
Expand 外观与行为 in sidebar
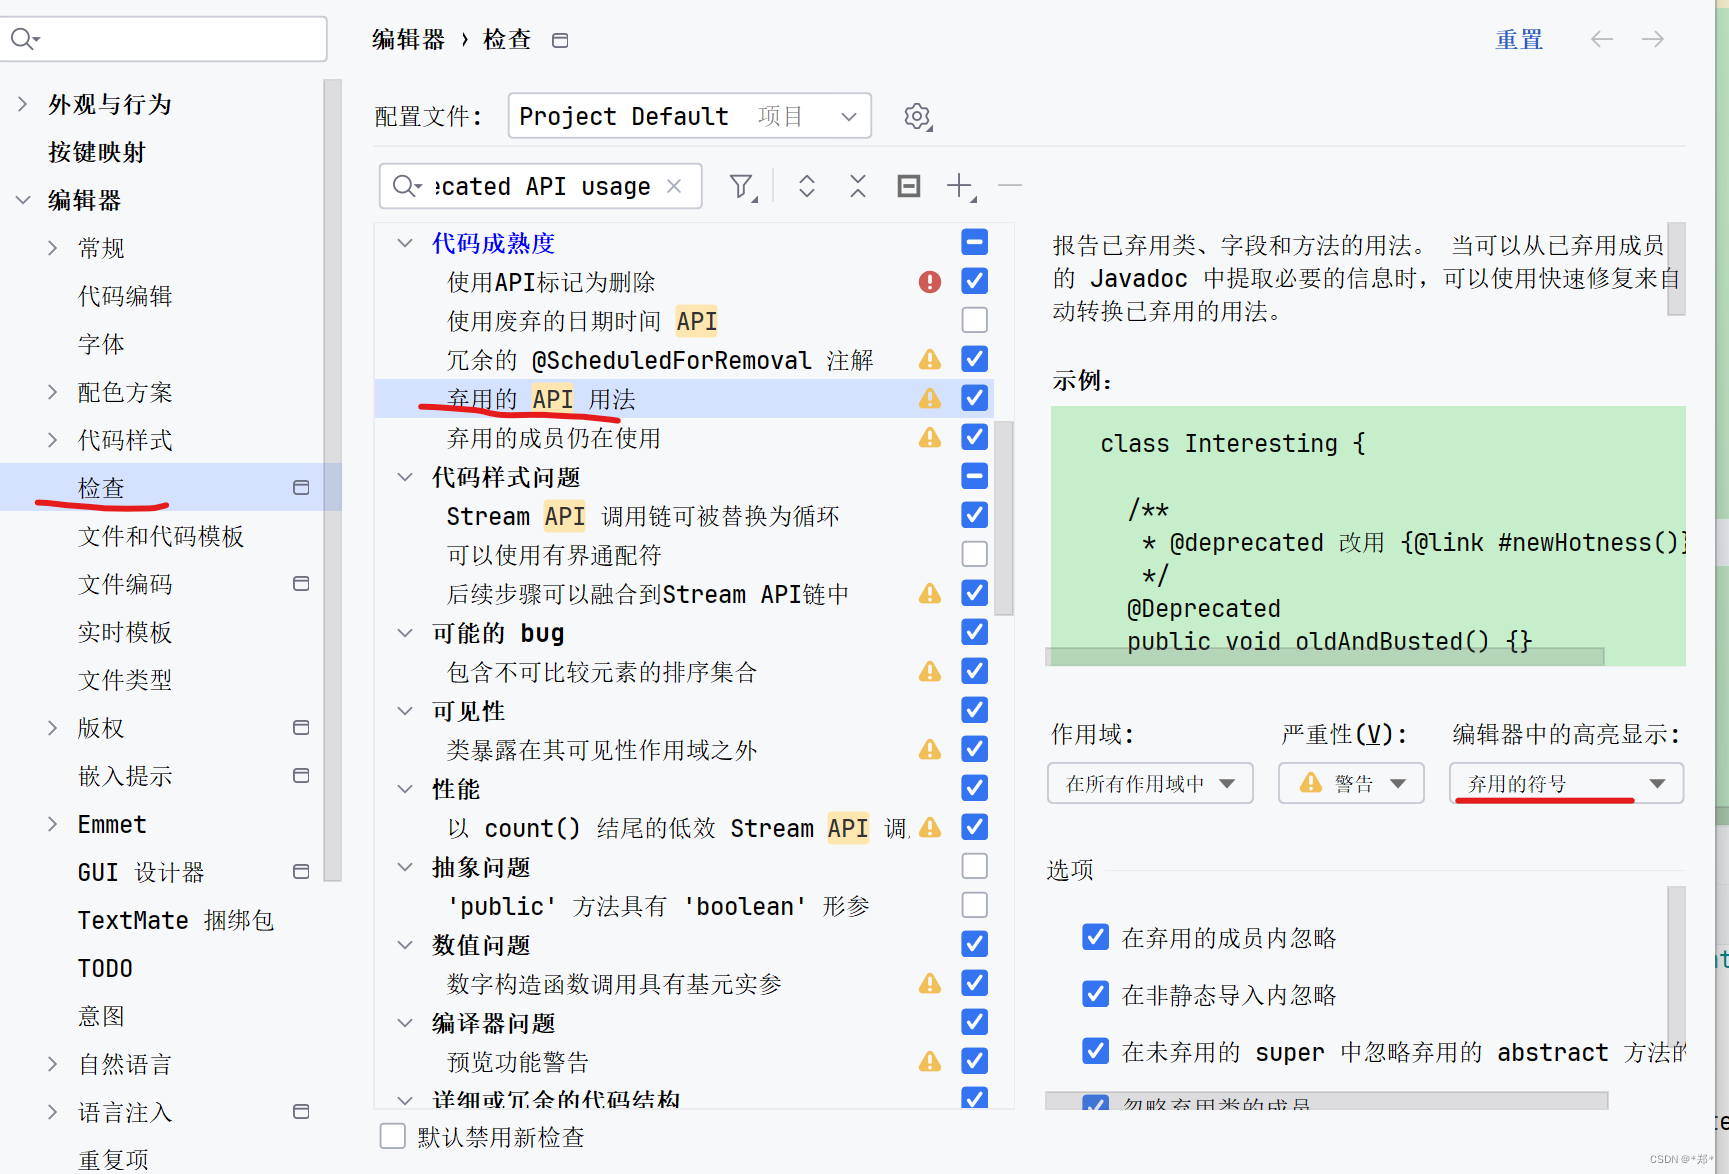pyautogui.click(x=23, y=104)
